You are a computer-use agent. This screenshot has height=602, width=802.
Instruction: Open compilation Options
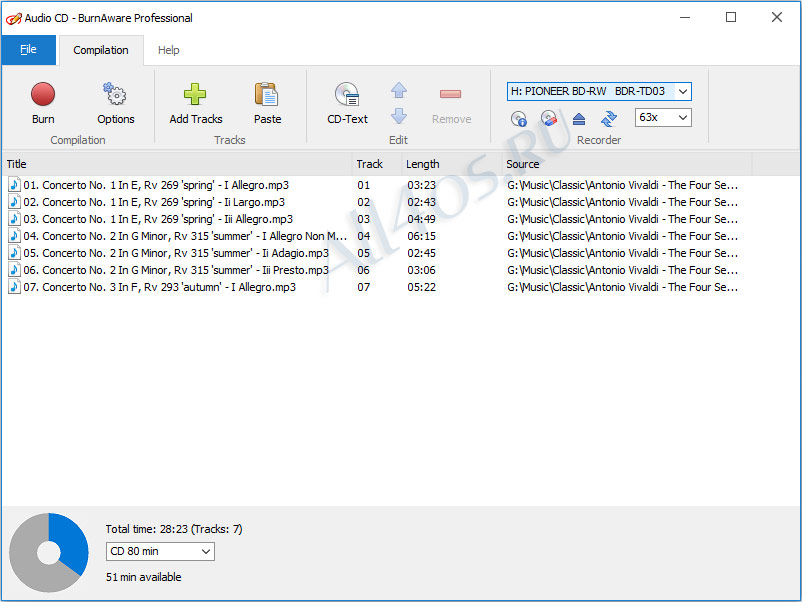[116, 103]
